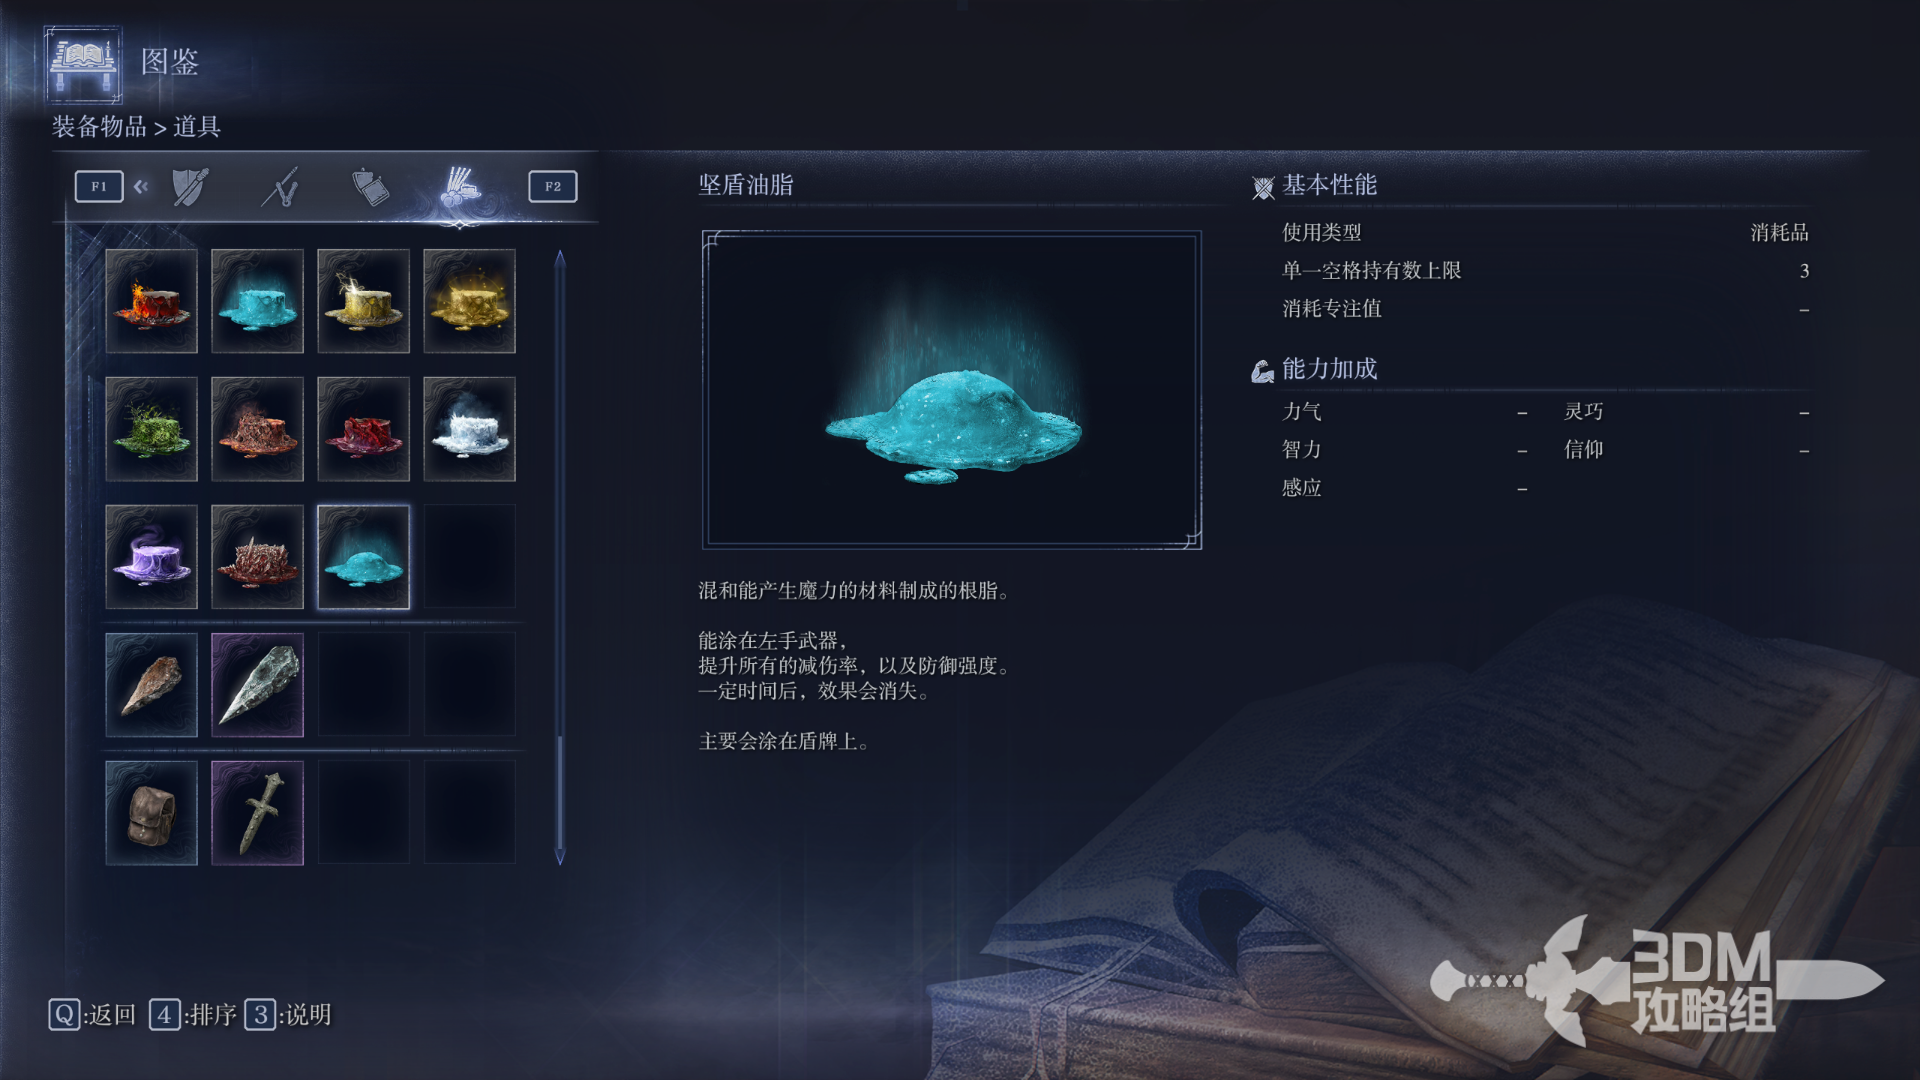Image resolution: width=1920 pixels, height=1080 pixels.
Task: Select the gray stone shard item
Action: tap(257, 685)
